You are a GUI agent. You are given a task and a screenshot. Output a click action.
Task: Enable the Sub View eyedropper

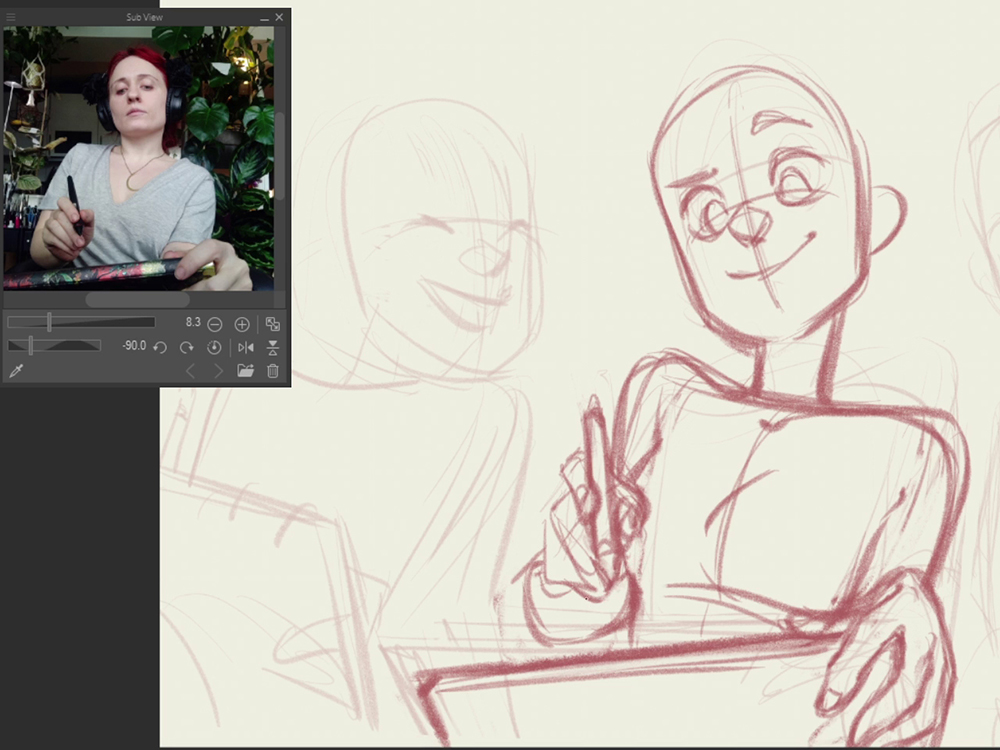(15, 371)
